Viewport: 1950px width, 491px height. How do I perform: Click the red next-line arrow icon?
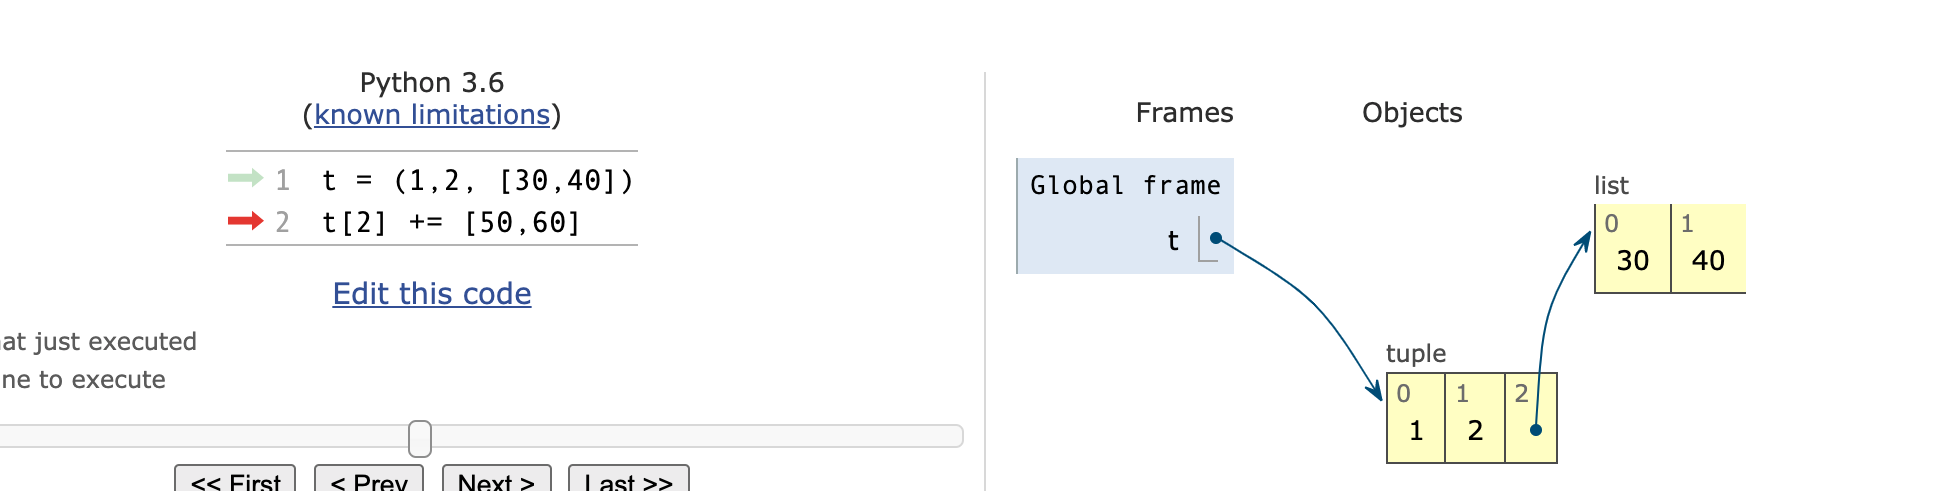tap(245, 221)
